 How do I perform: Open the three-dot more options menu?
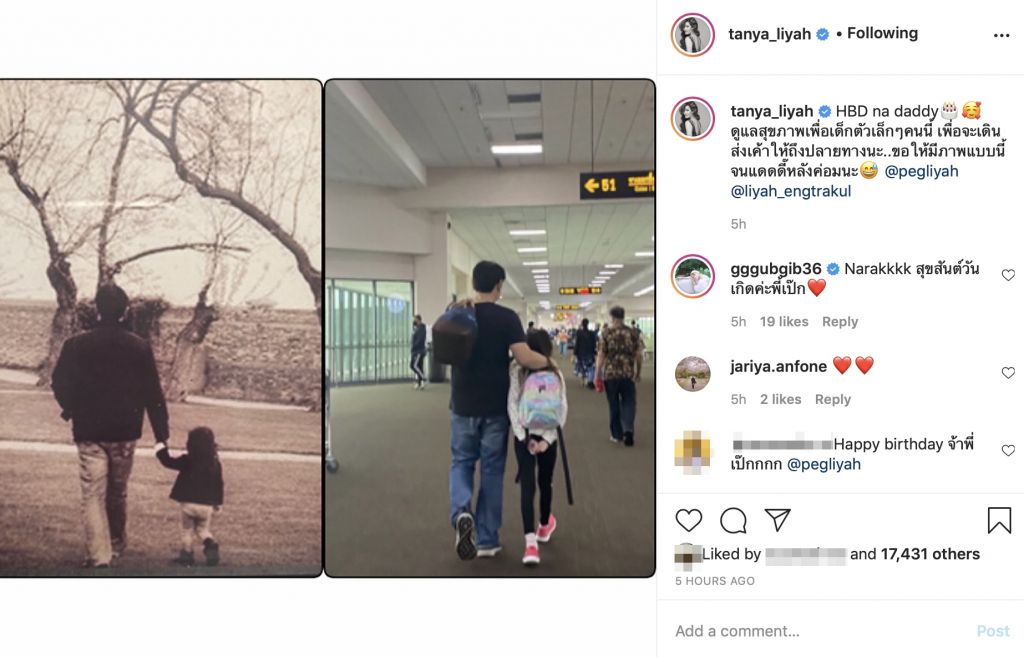[x=1001, y=35]
